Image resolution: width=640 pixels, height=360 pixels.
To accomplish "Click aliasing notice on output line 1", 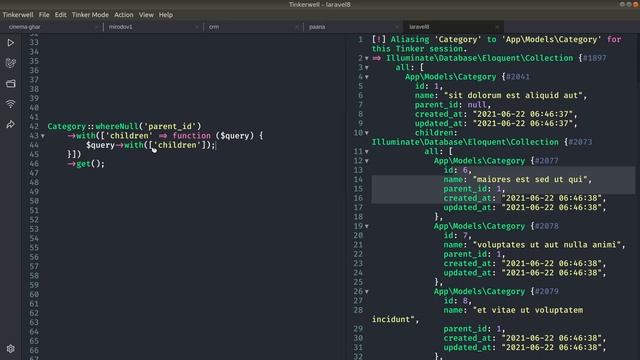I will pyautogui.click(x=496, y=44).
